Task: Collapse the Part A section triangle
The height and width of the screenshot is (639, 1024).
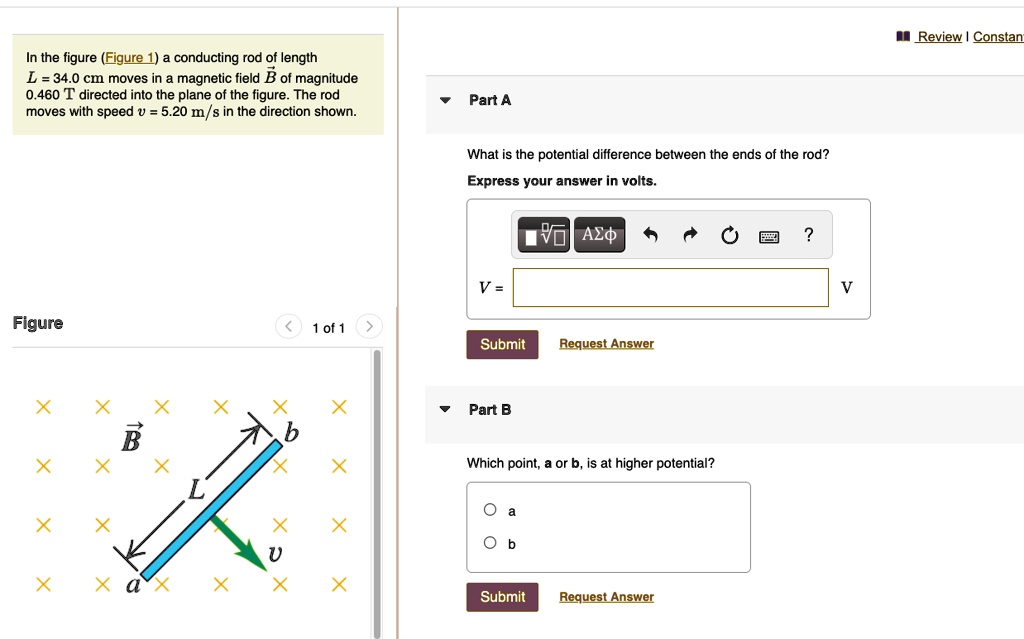Action: [445, 101]
